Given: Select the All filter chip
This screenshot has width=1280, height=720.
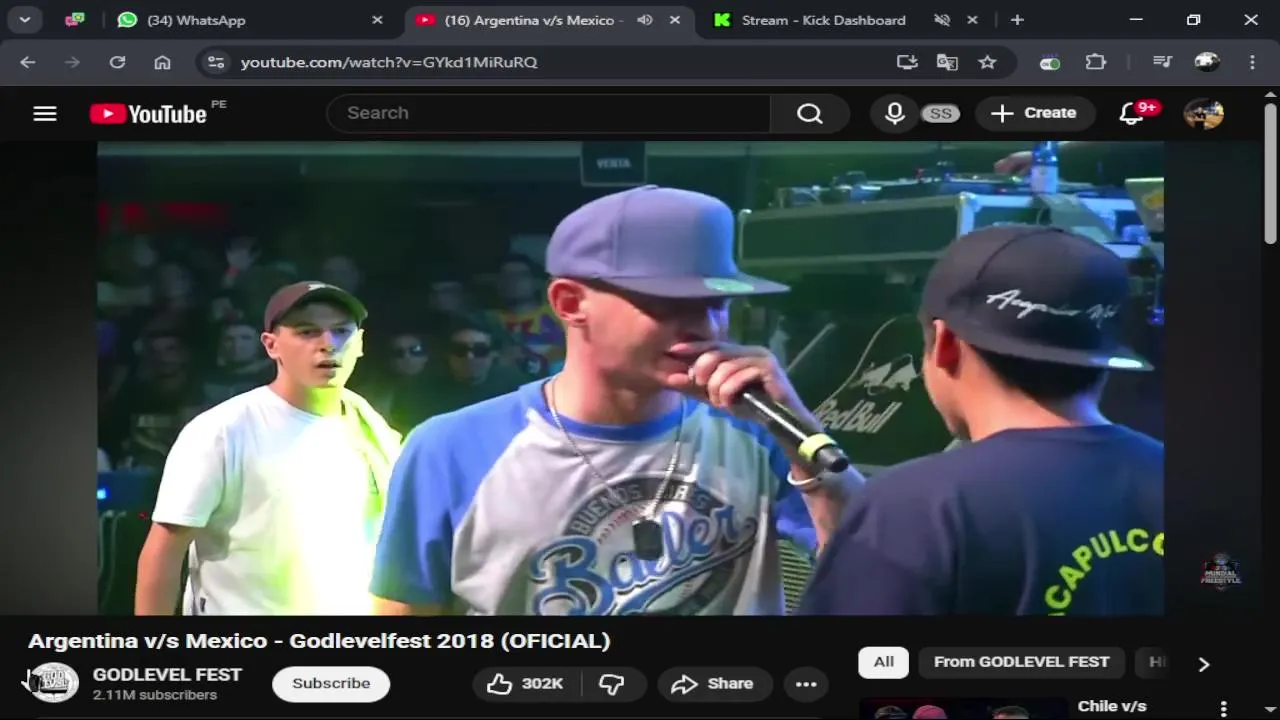Looking at the screenshot, I should click(x=883, y=662).
